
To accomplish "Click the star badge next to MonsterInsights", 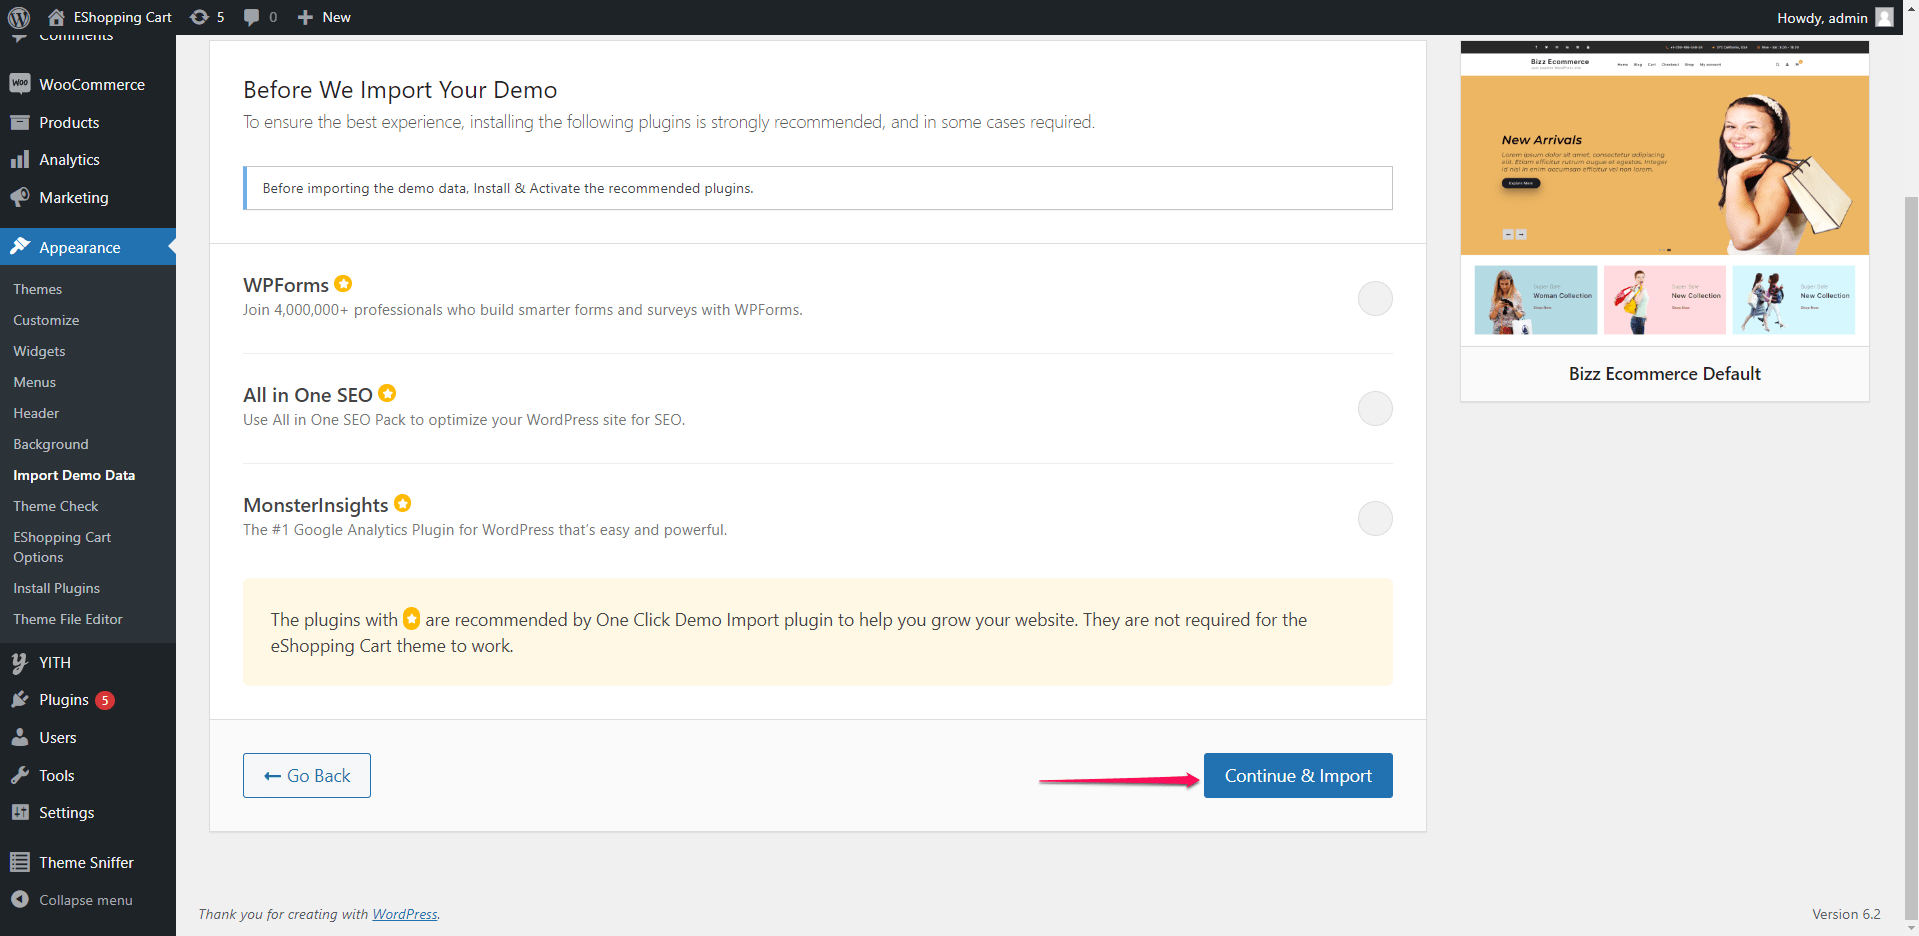I will 403,503.
